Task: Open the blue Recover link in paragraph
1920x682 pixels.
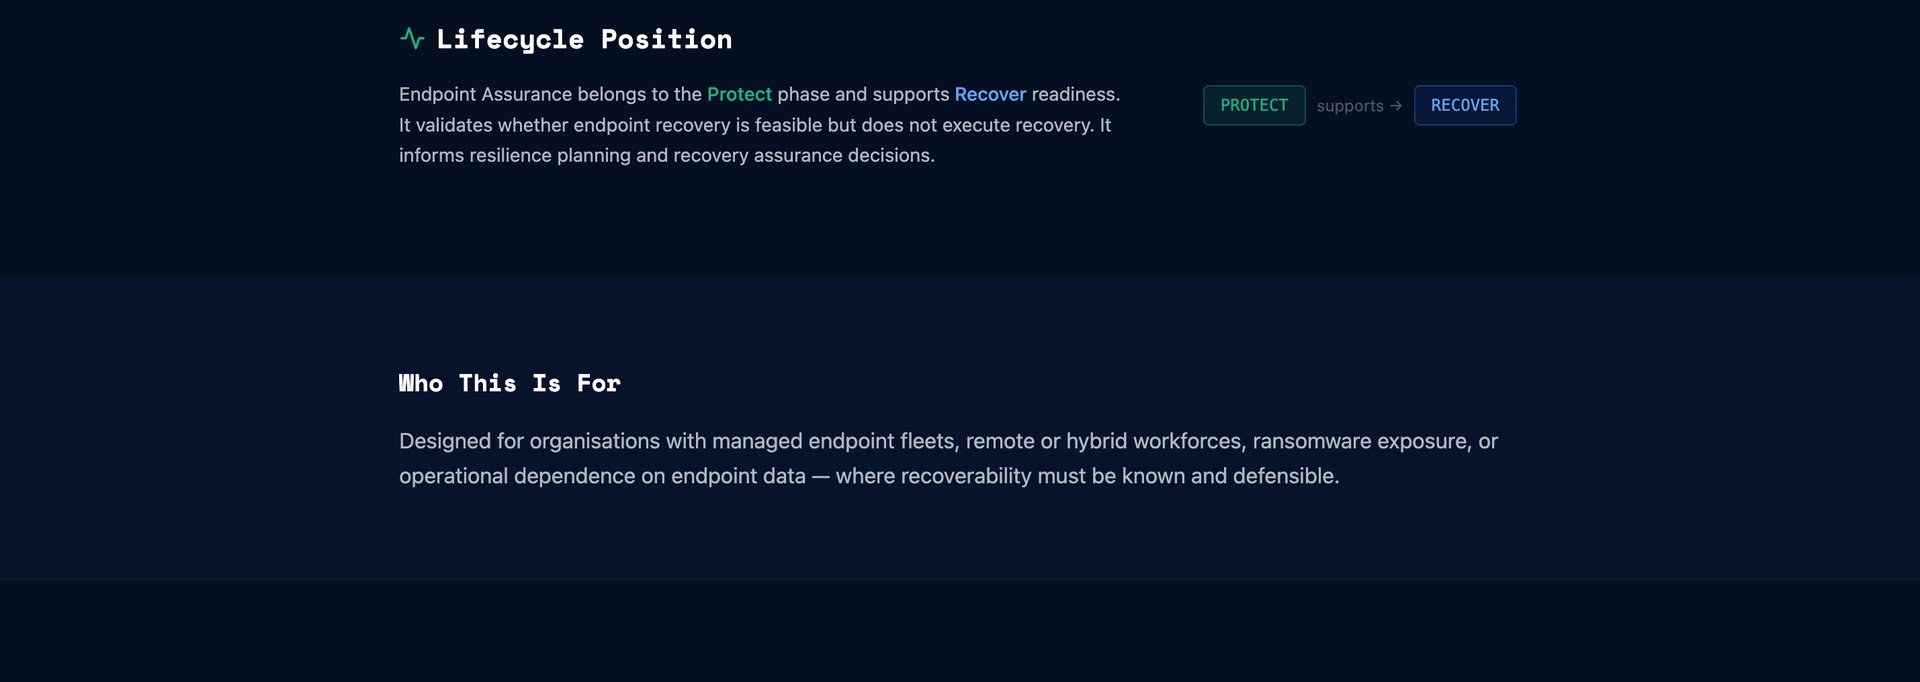Action: tap(990, 94)
